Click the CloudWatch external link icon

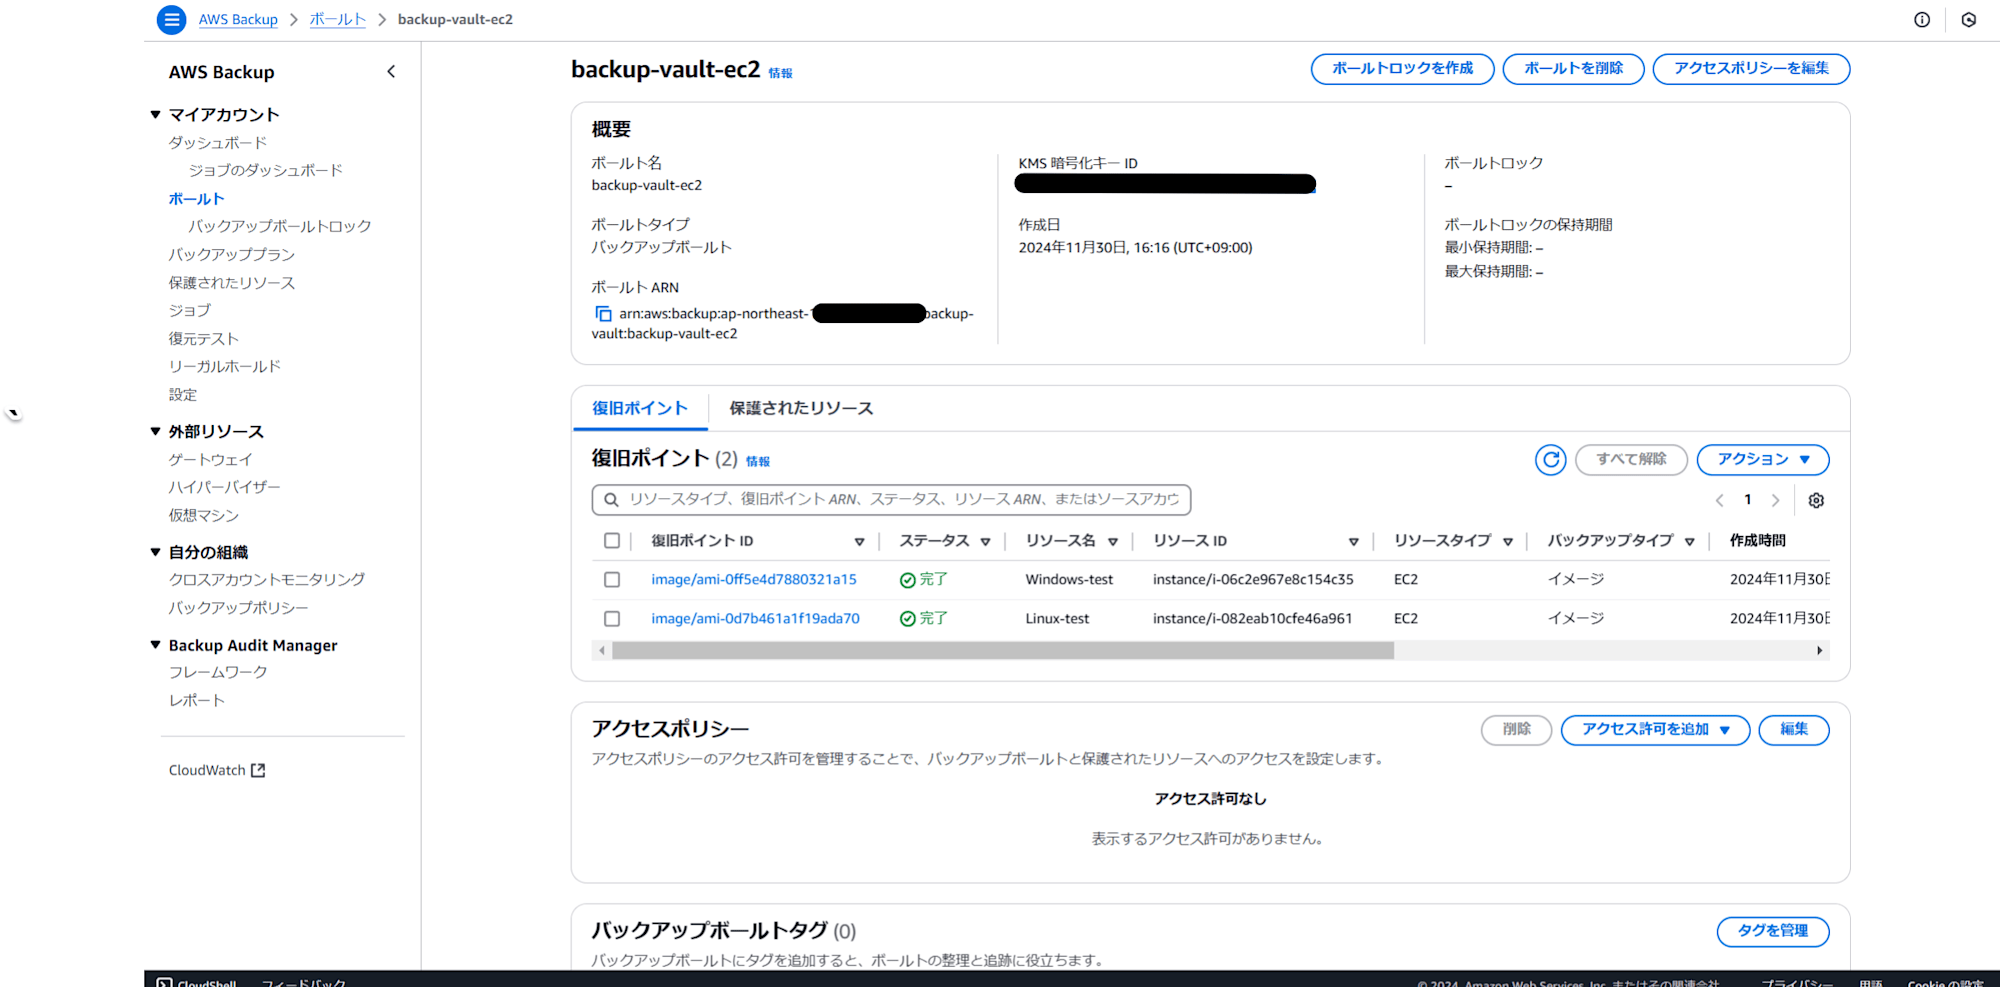coord(258,770)
